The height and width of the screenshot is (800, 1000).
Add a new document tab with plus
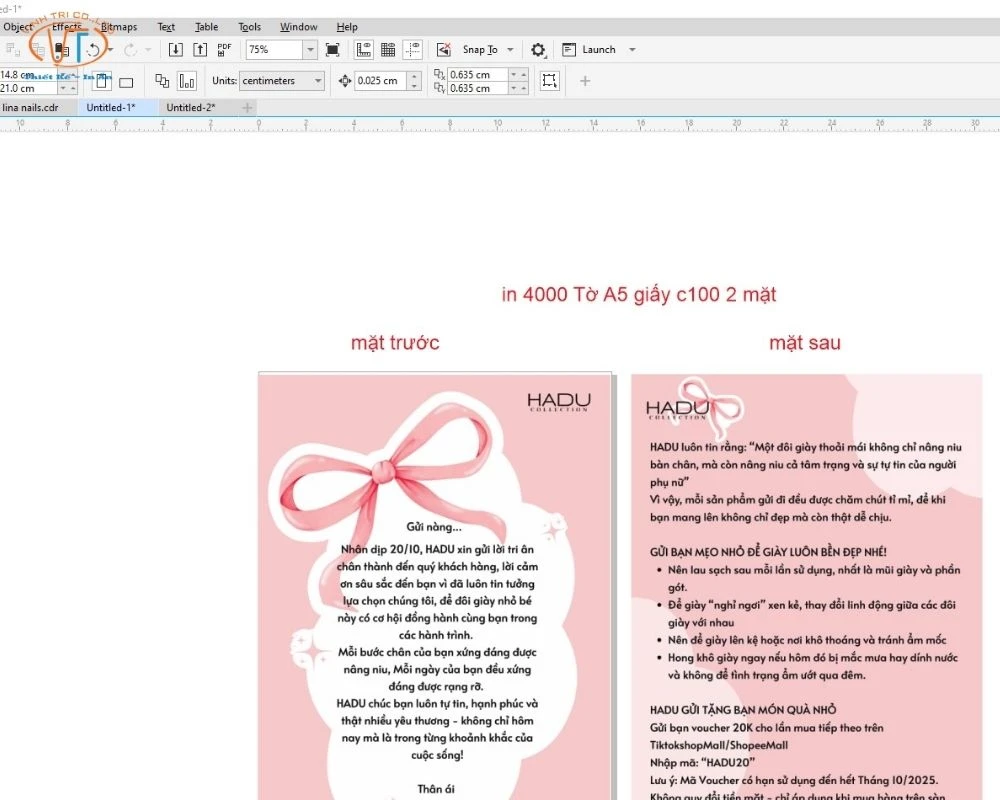pos(247,107)
